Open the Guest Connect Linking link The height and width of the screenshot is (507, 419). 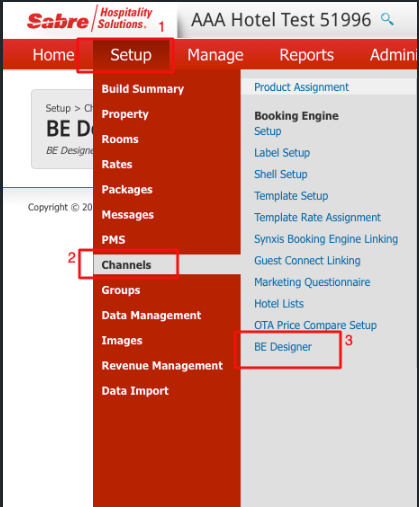[x=307, y=261]
